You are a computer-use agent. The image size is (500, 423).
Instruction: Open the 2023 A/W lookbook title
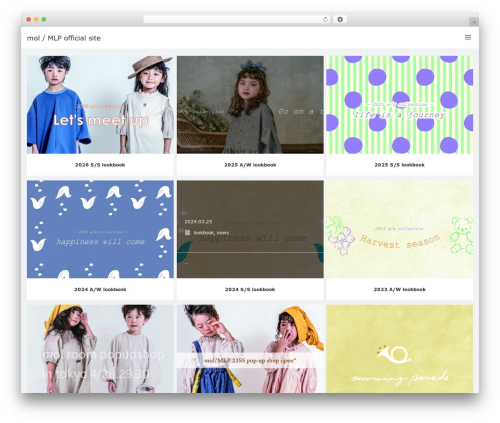coord(399,289)
